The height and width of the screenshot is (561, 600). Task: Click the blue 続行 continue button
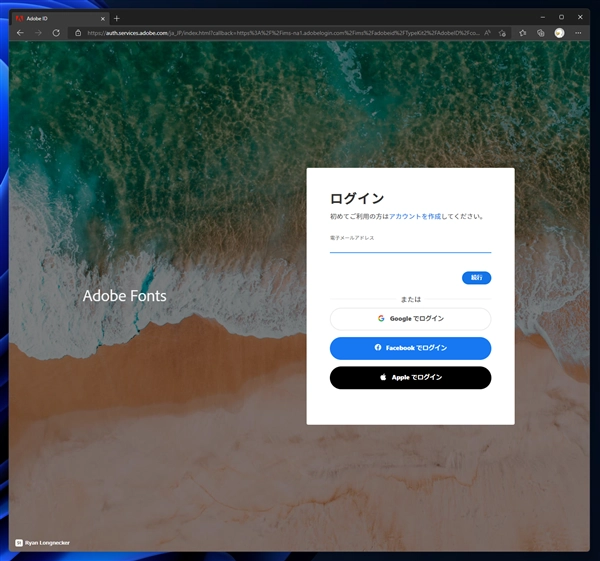pos(476,277)
